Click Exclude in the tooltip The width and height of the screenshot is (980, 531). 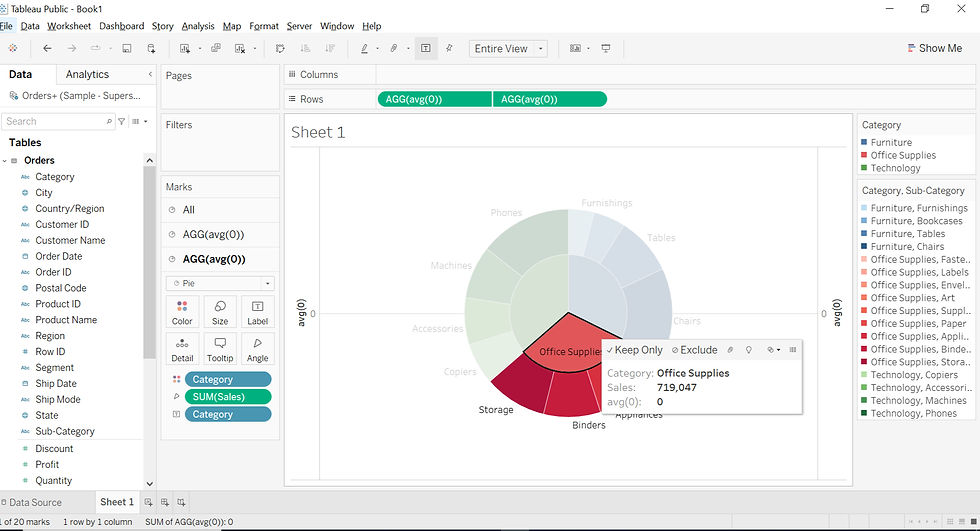pos(694,350)
